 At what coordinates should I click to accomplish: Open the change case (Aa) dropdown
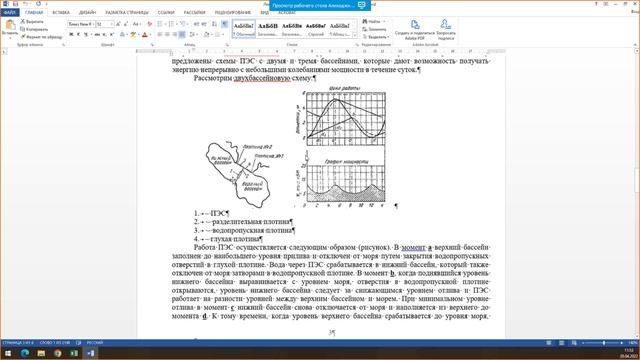[x=137, y=24]
